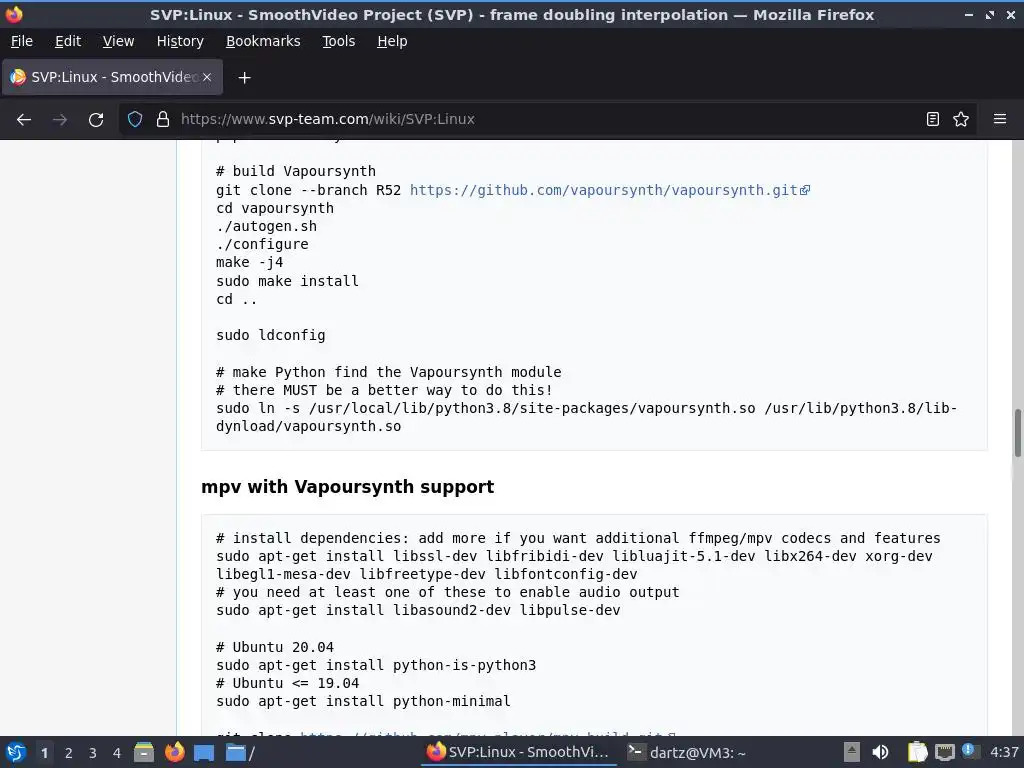Open the View menu
Image resolution: width=1024 pixels, height=768 pixels.
click(x=118, y=41)
